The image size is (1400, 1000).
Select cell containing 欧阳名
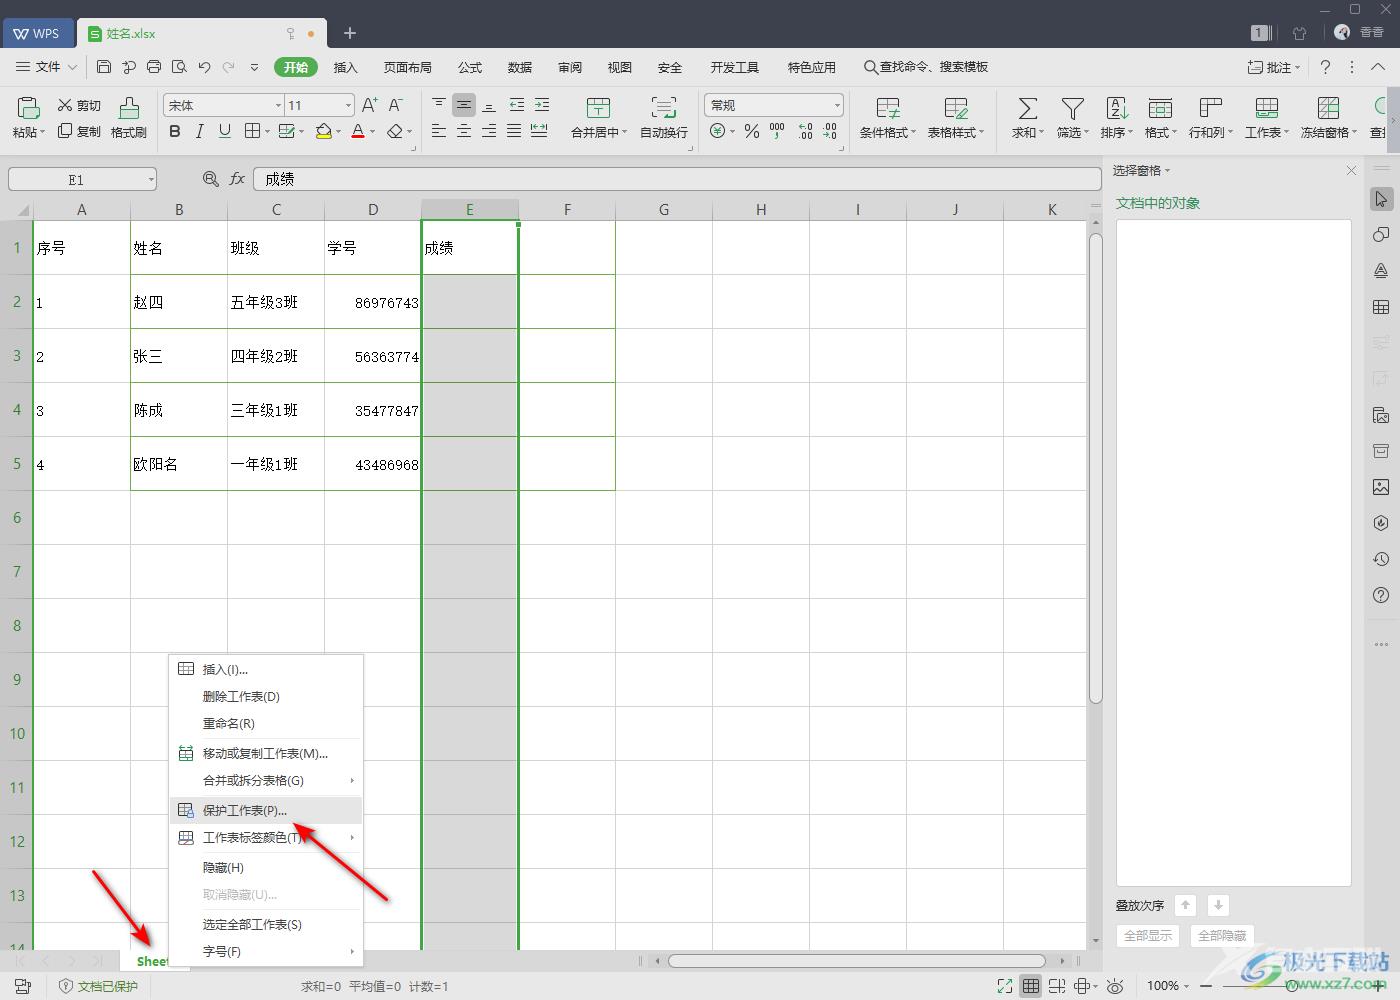click(x=179, y=464)
